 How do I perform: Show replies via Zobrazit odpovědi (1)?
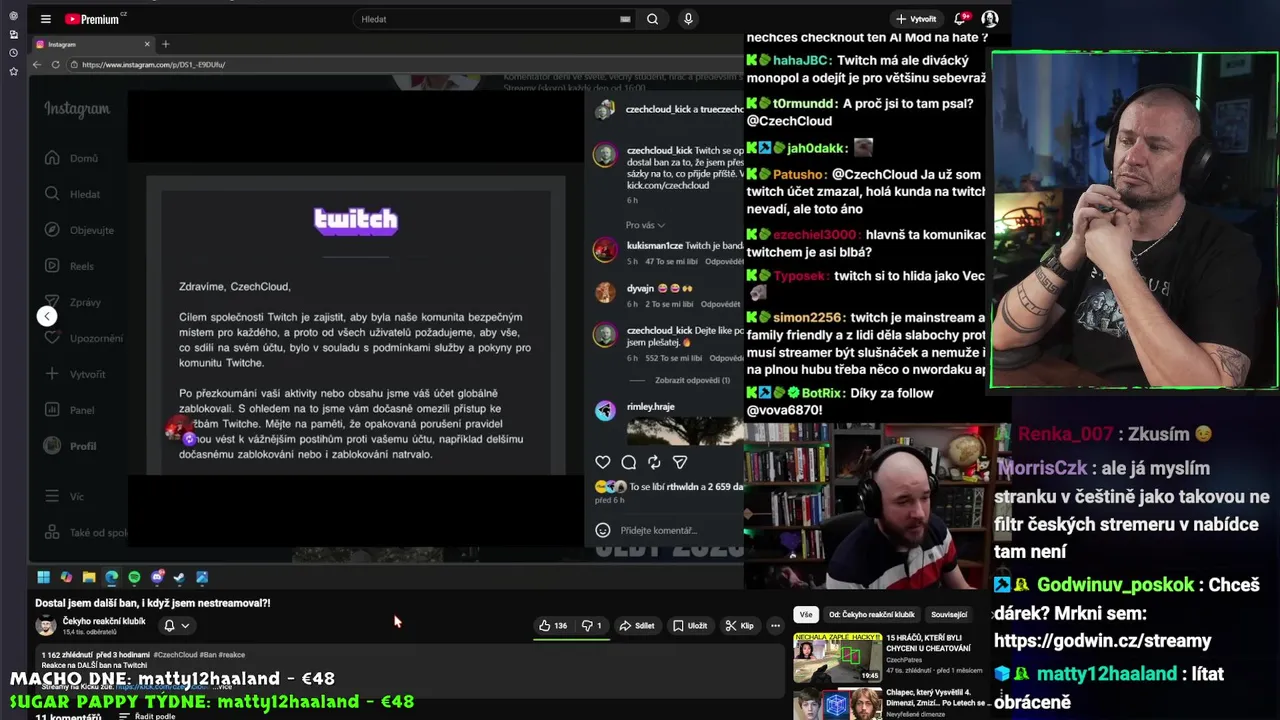(x=692, y=380)
